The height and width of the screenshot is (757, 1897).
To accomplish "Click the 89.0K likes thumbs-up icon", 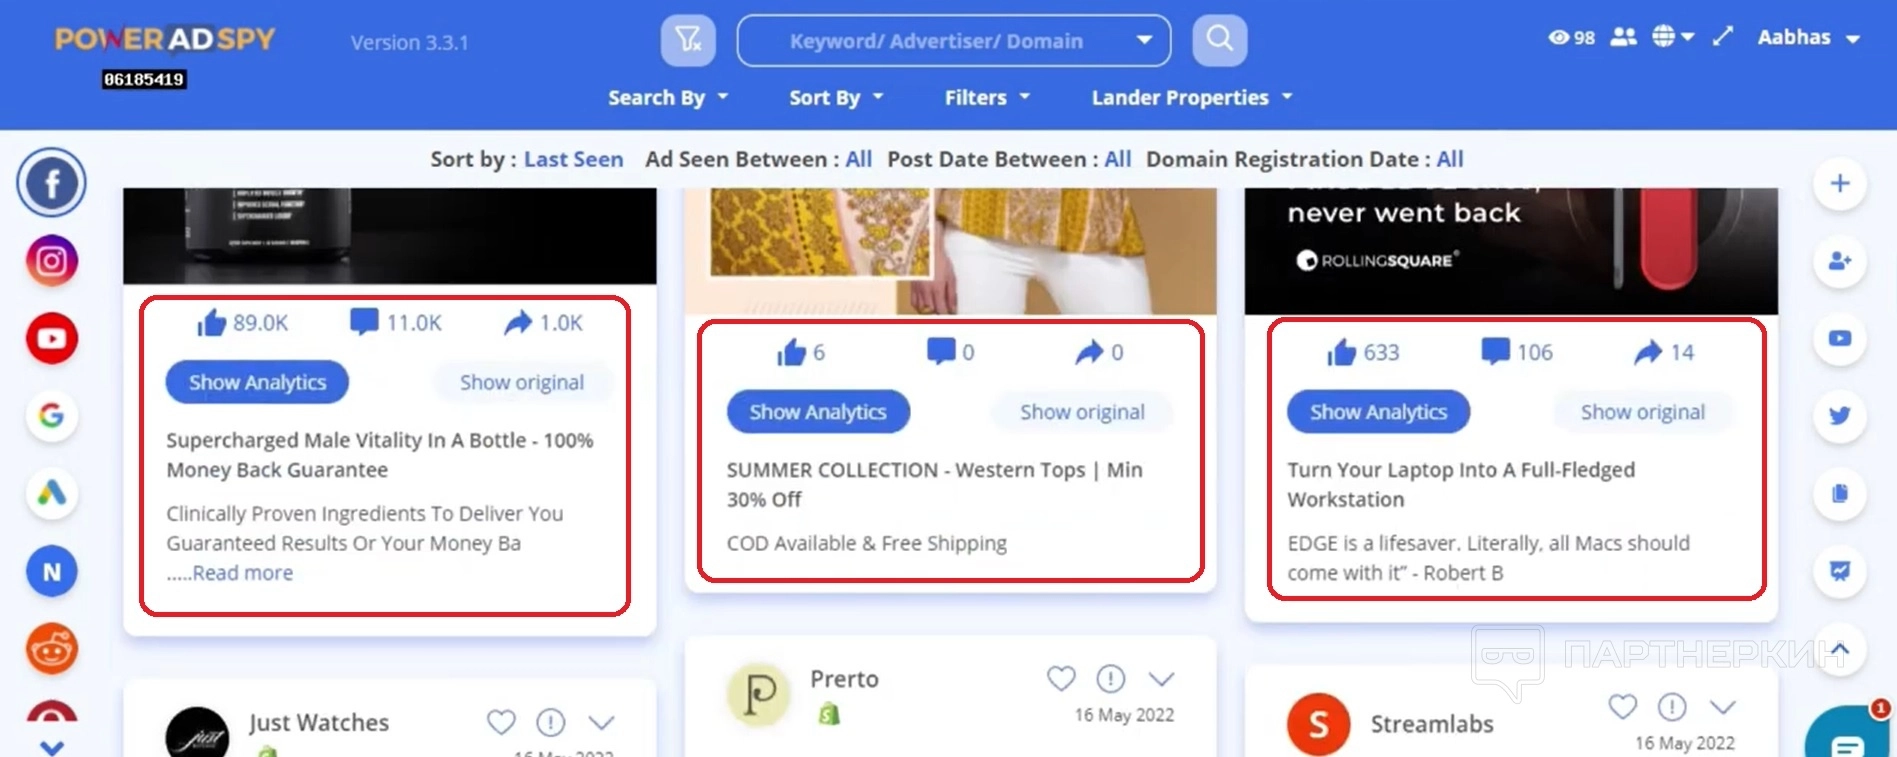I will point(212,322).
